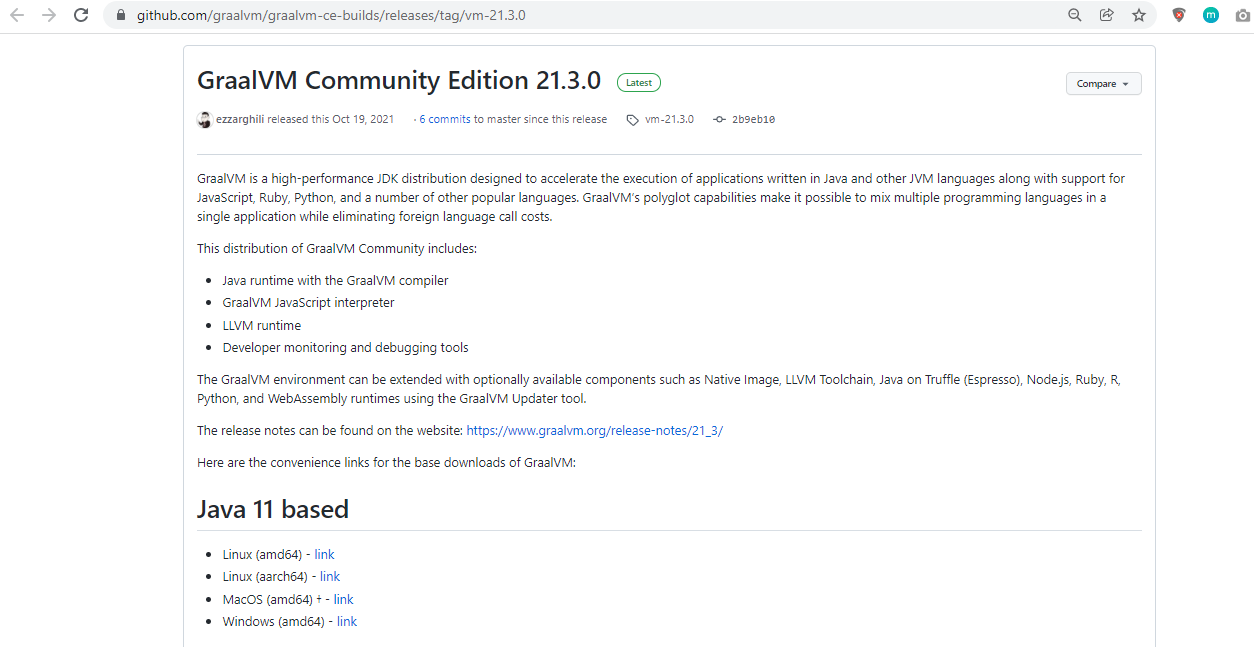Open the browser profile avatar
Viewport: 1254px width, 647px height.
tap(1211, 15)
